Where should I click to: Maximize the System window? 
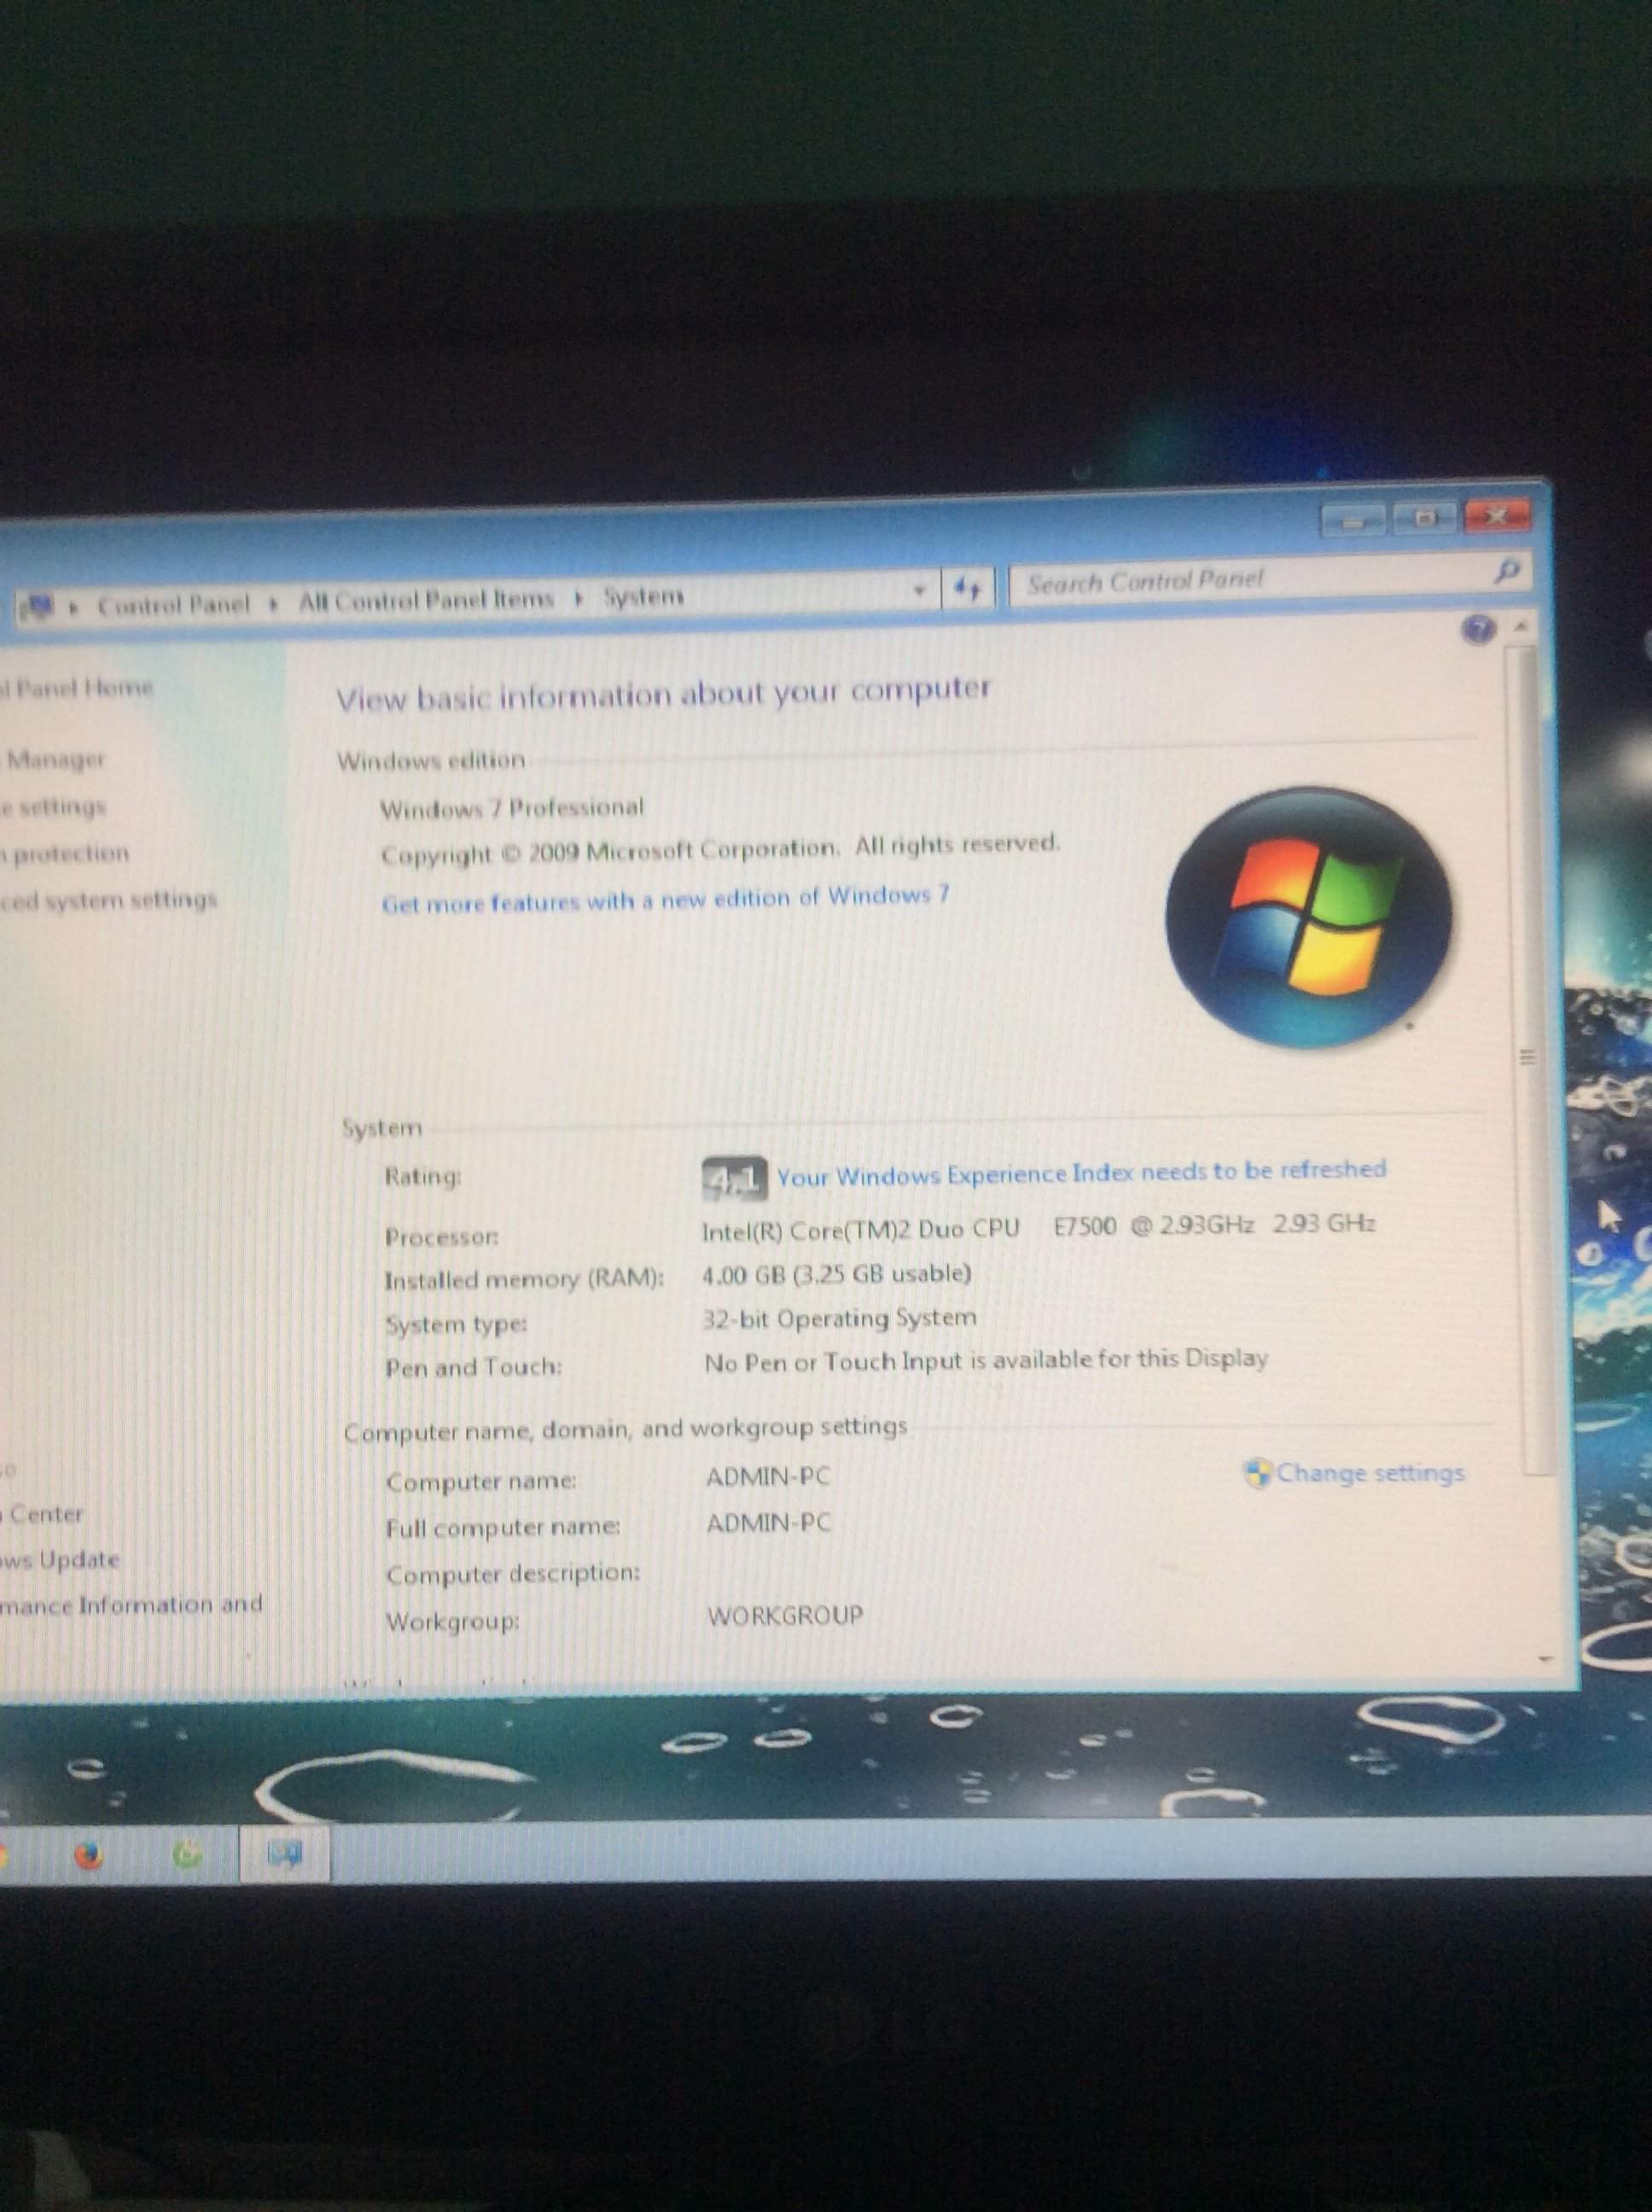(x=1424, y=518)
